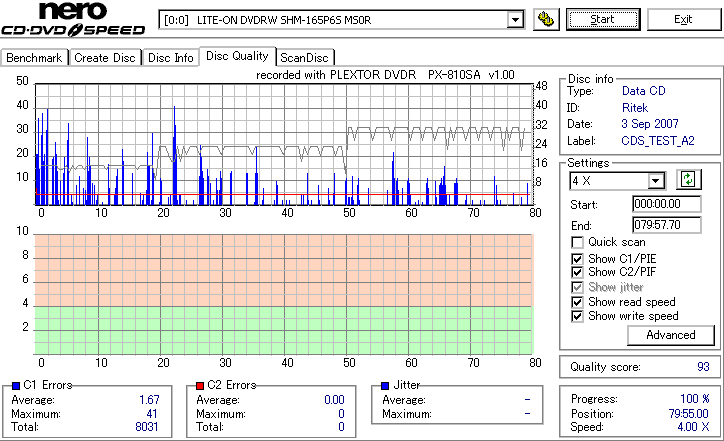Viewport: 724px width, 441px height.
Task: Click the Start button
Action: 603,19
